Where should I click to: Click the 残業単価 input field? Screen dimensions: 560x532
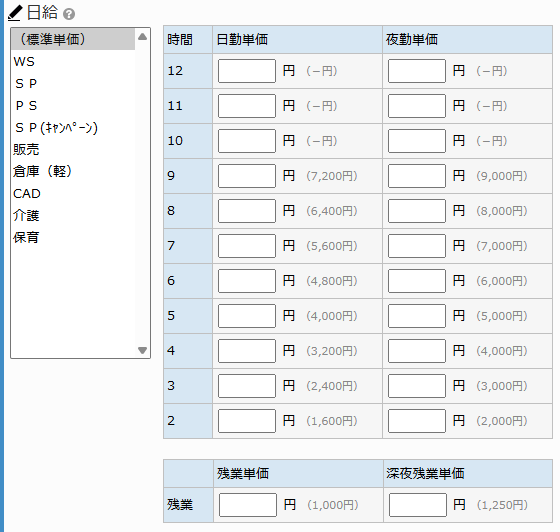[248, 505]
